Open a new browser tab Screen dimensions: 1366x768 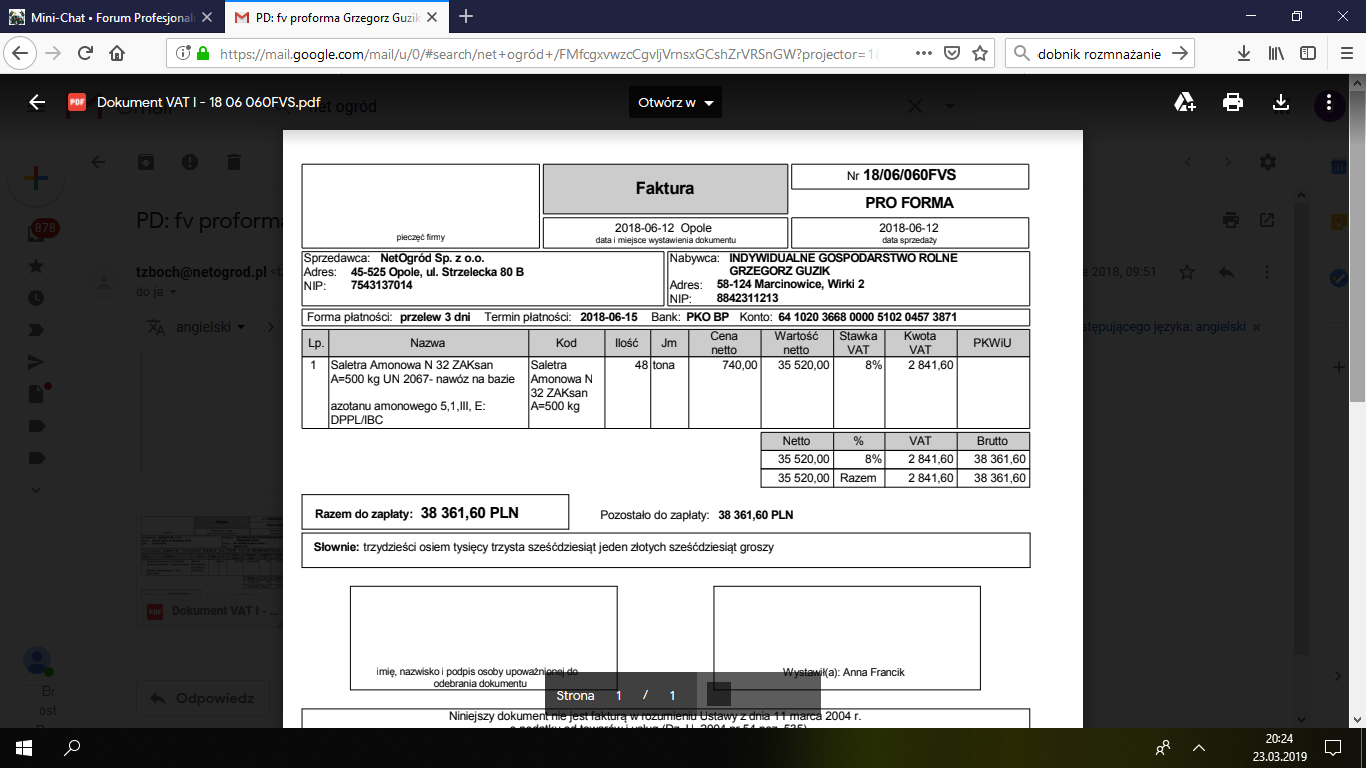[x=466, y=17]
